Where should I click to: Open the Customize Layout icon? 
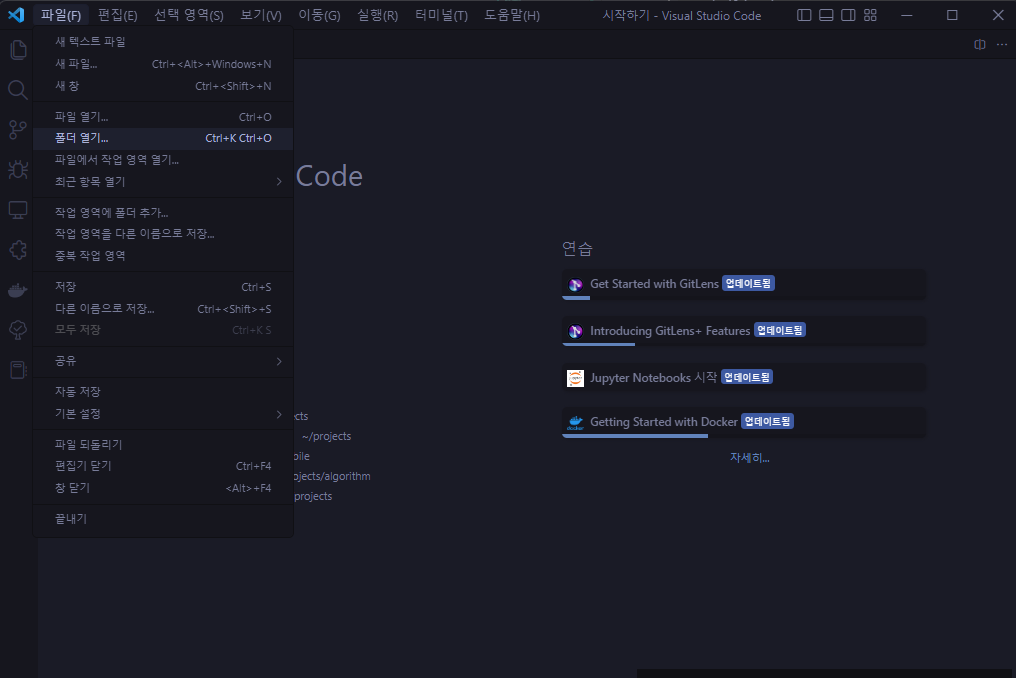870,15
